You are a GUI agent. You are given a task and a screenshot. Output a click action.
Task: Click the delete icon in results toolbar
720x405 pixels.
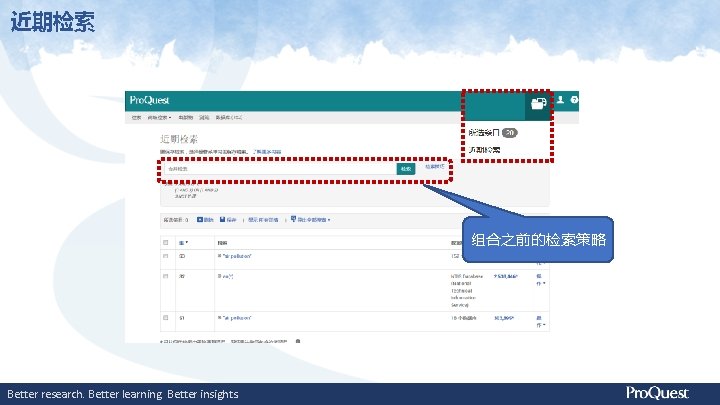coord(200,220)
